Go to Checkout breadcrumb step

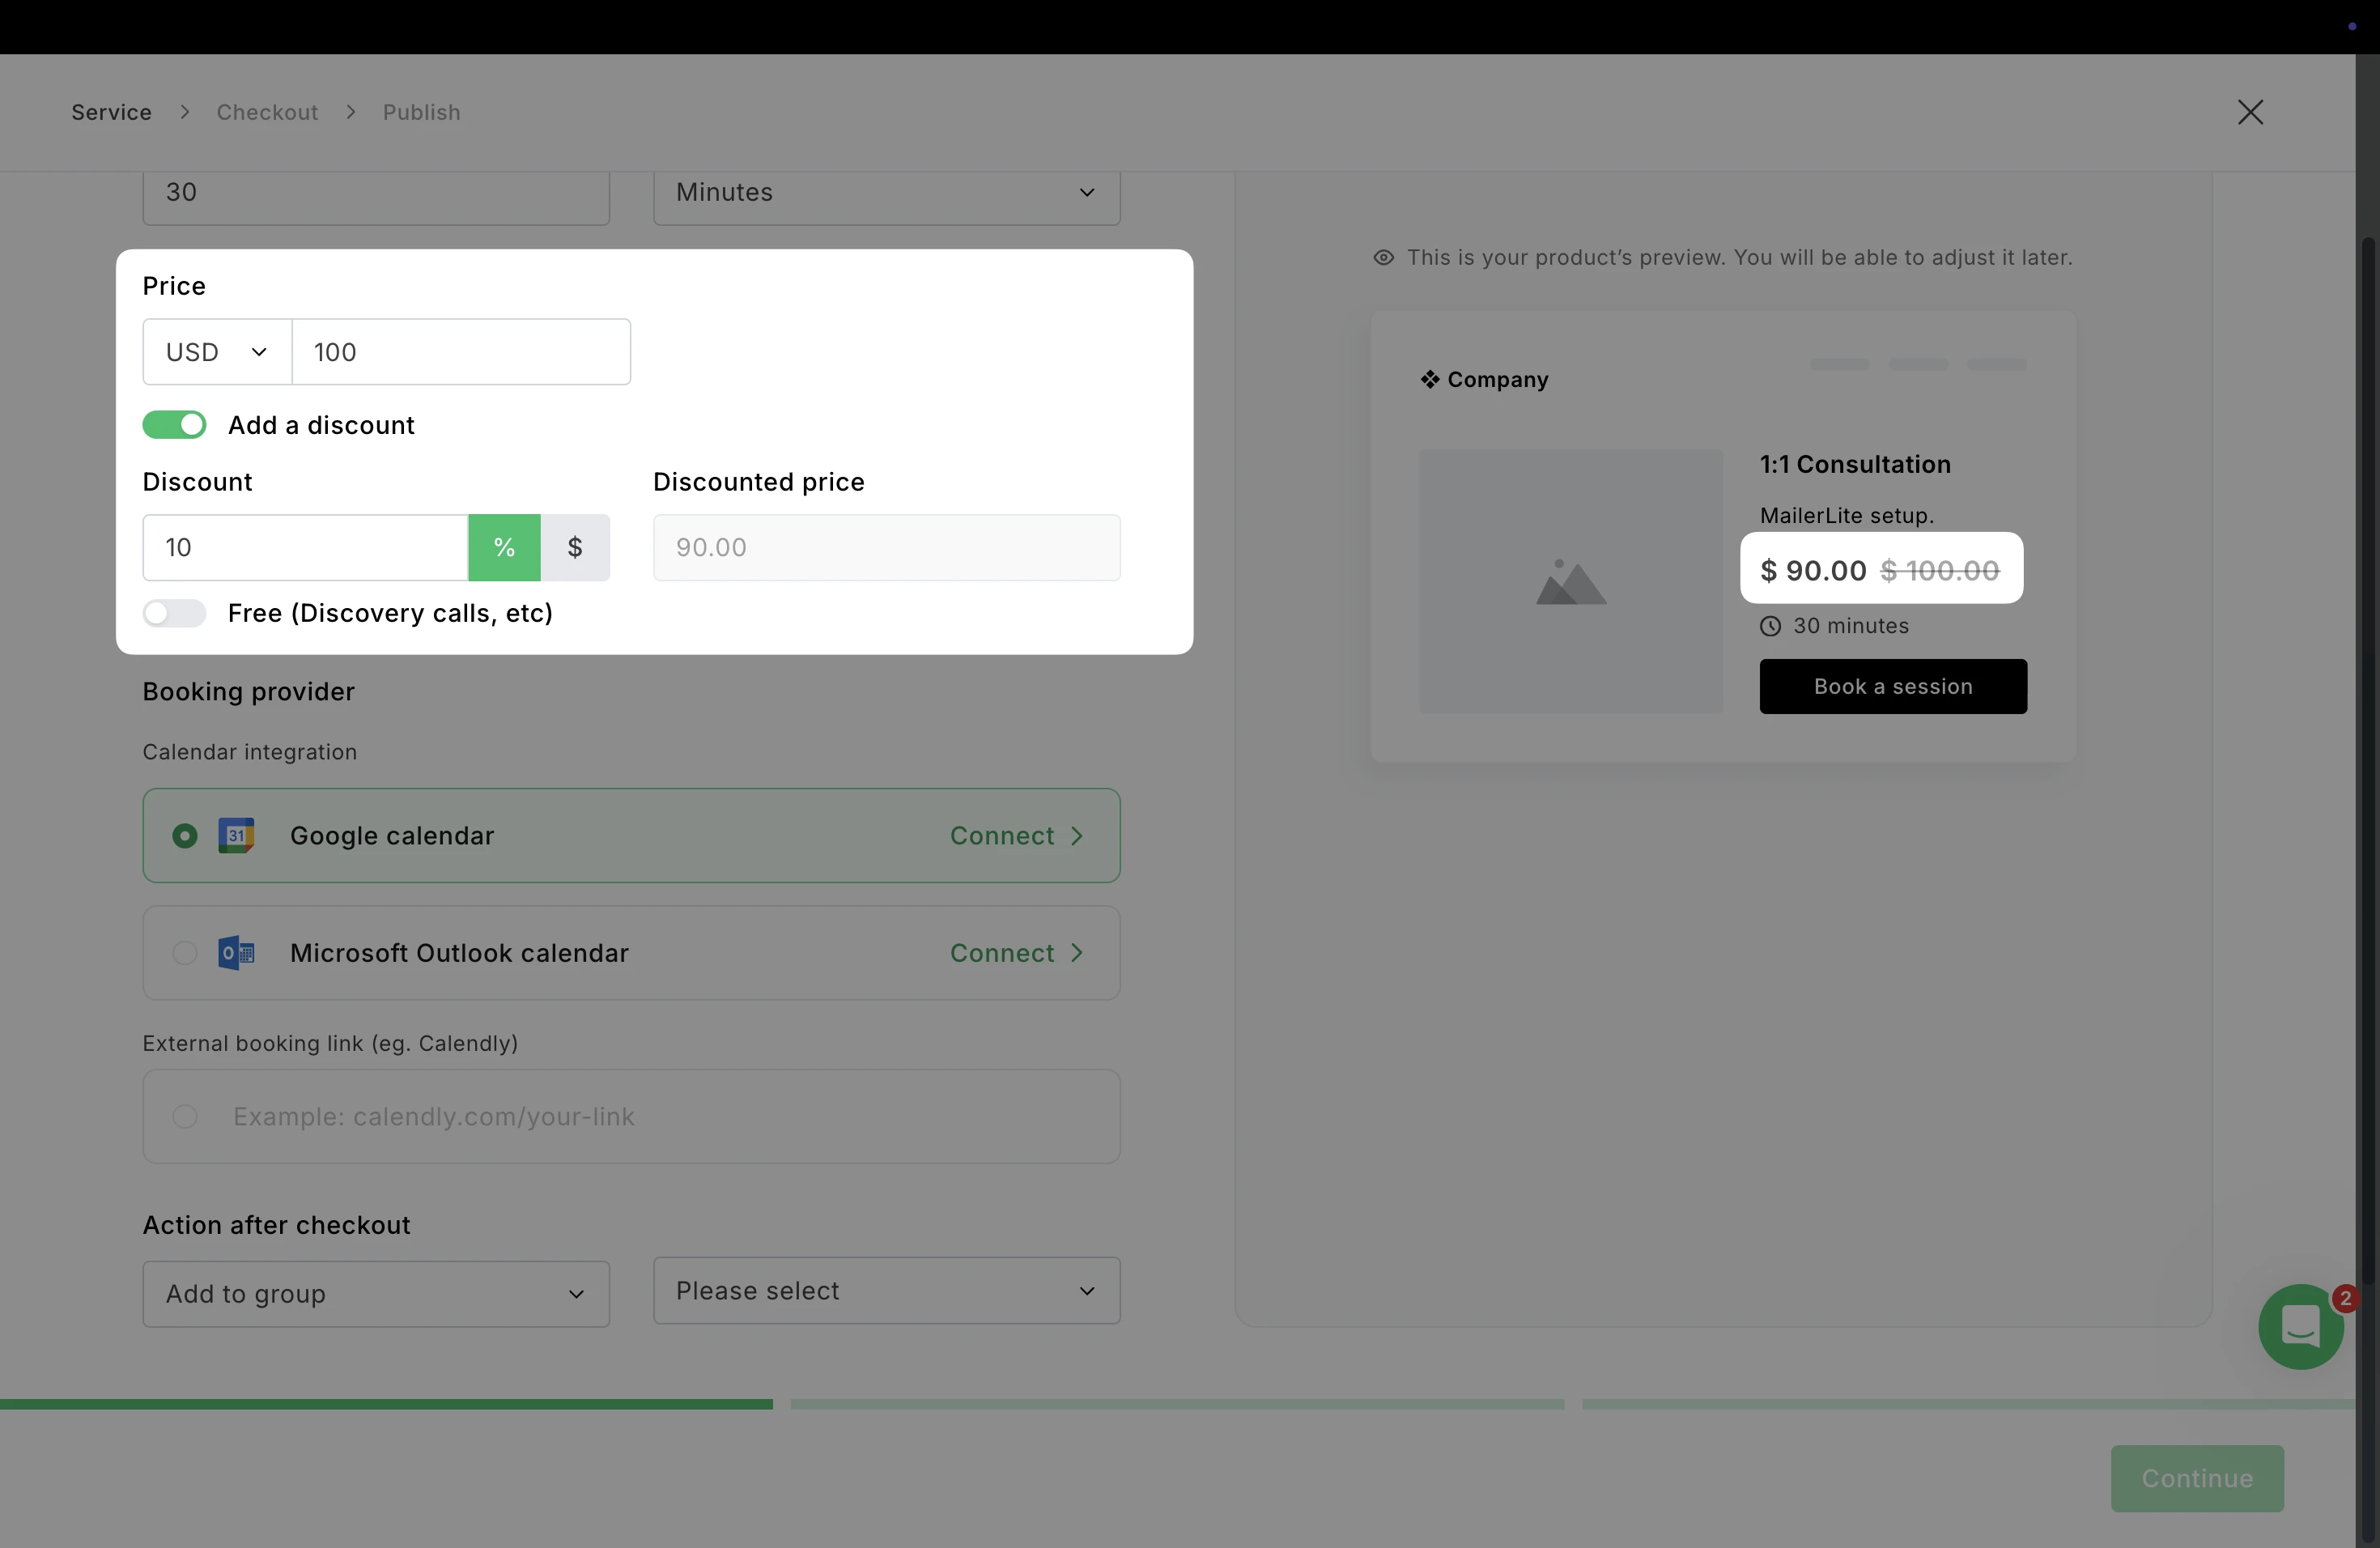tap(267, 112)
